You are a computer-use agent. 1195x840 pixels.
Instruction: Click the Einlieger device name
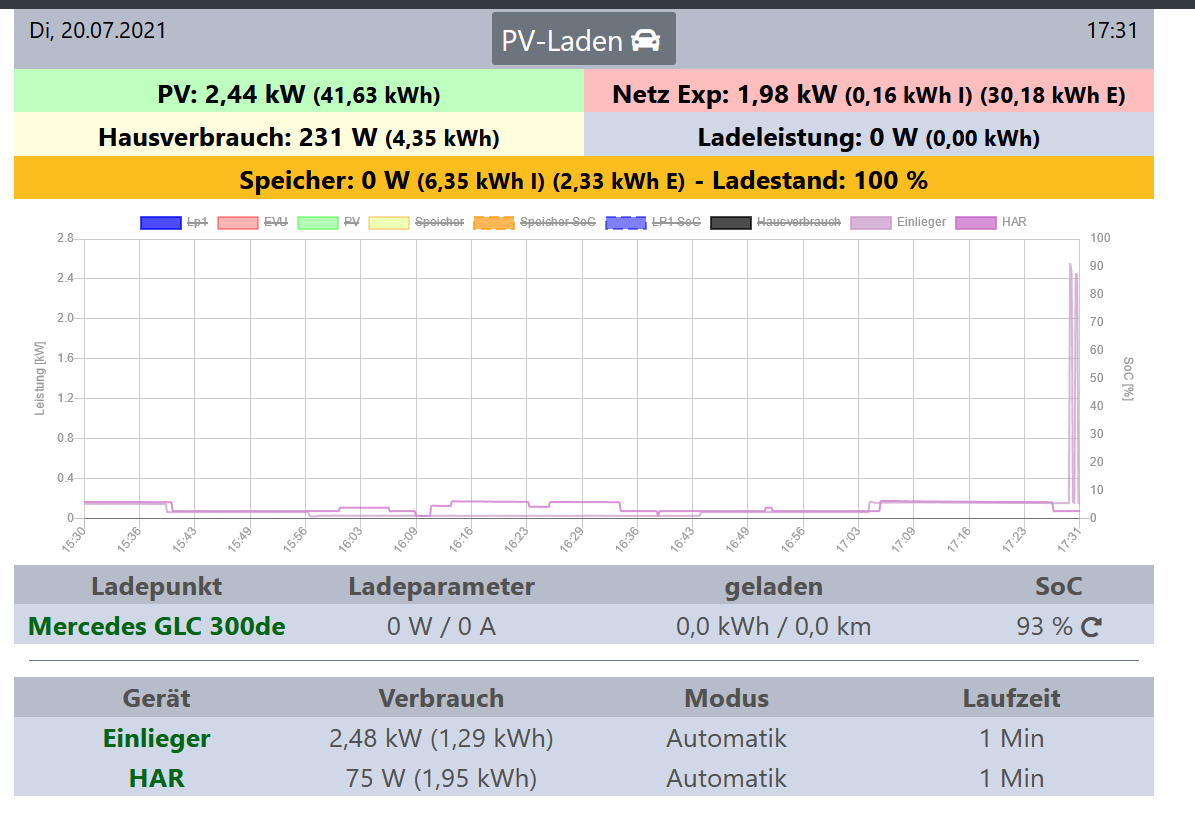pos(157,739)
